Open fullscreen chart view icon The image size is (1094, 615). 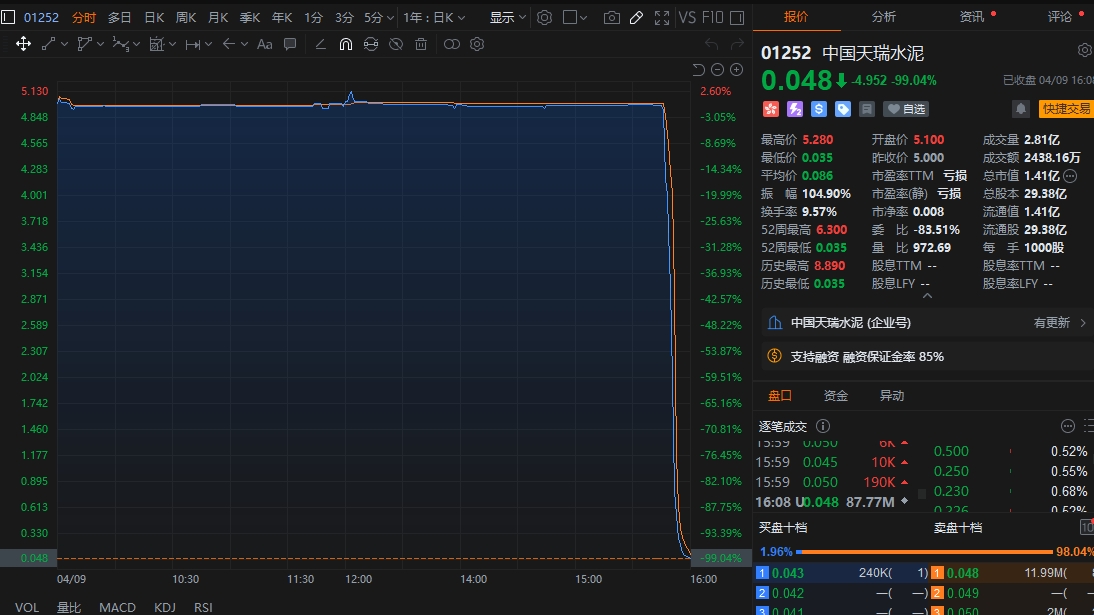click(661, 17)
